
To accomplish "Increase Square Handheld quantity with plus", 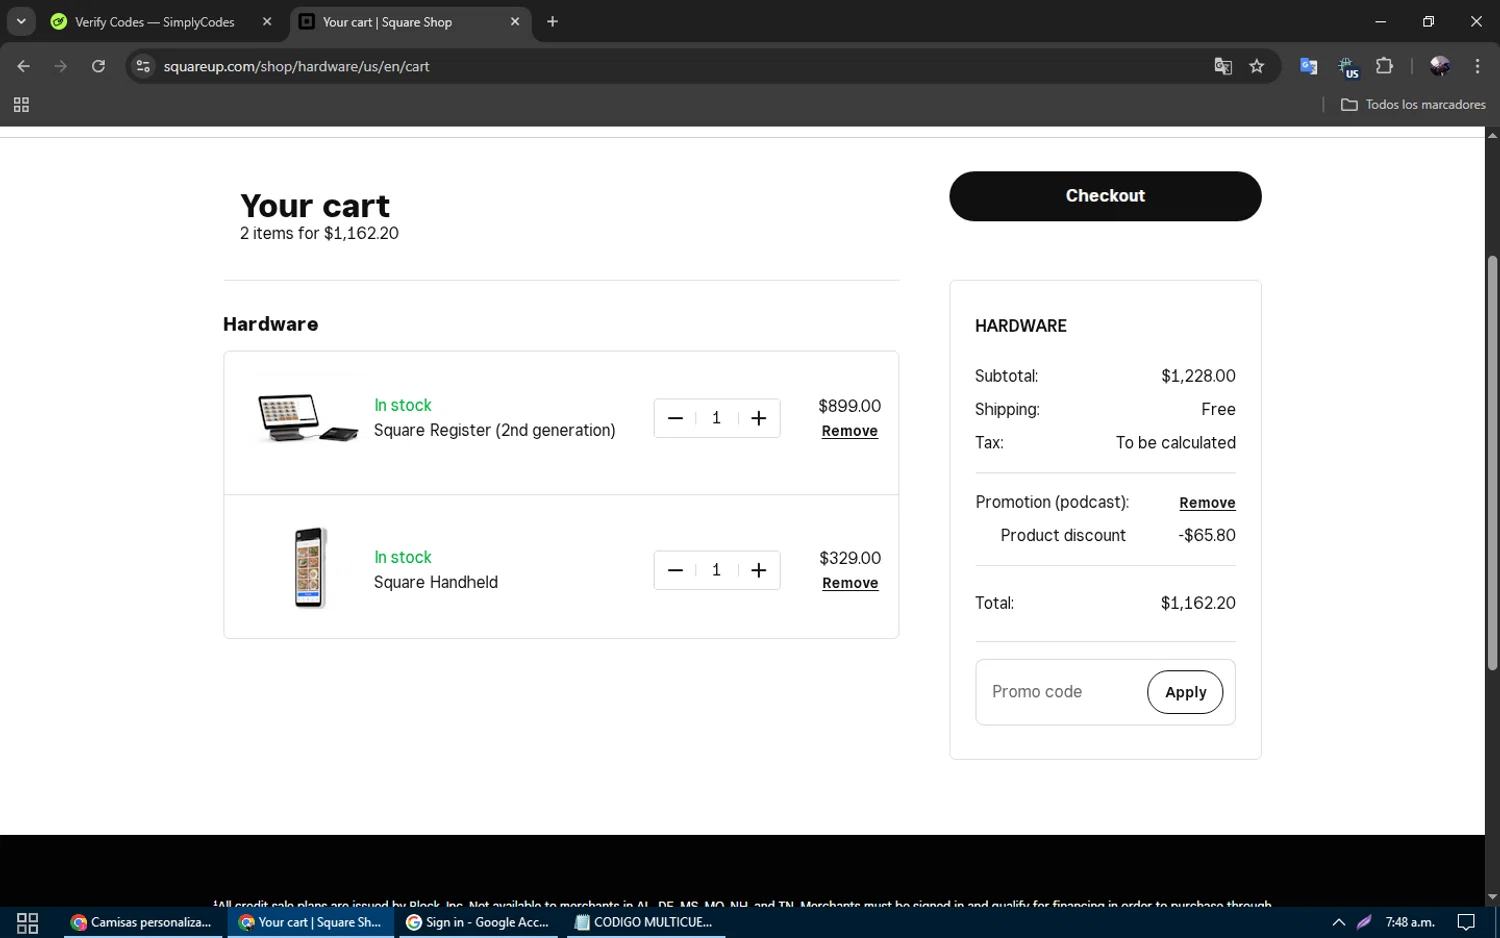I will [x=759, y=570].
